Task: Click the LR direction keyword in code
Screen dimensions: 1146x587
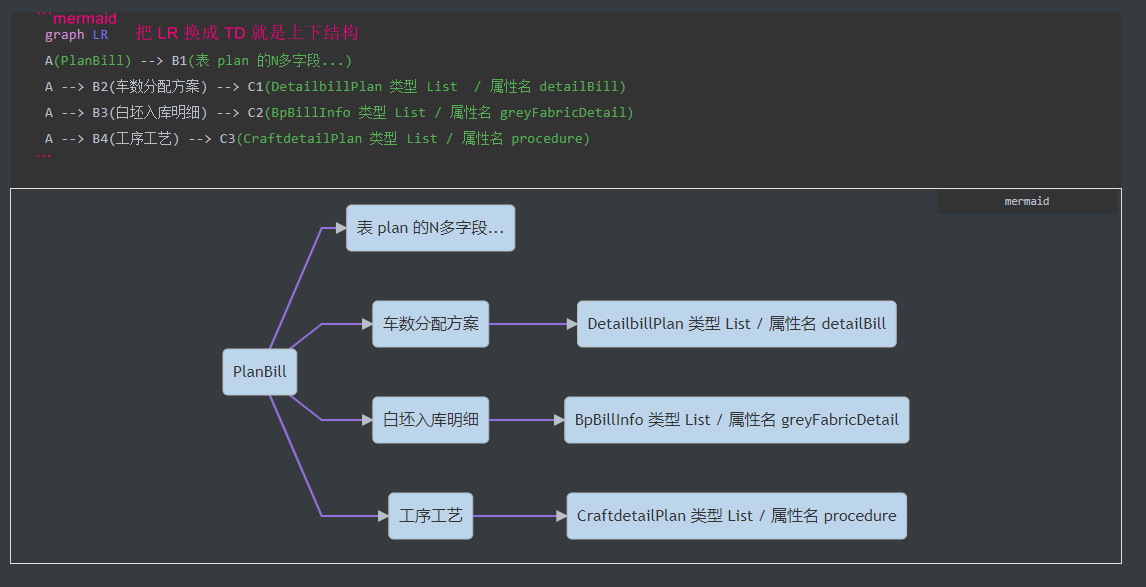Action: coord(100,34)
